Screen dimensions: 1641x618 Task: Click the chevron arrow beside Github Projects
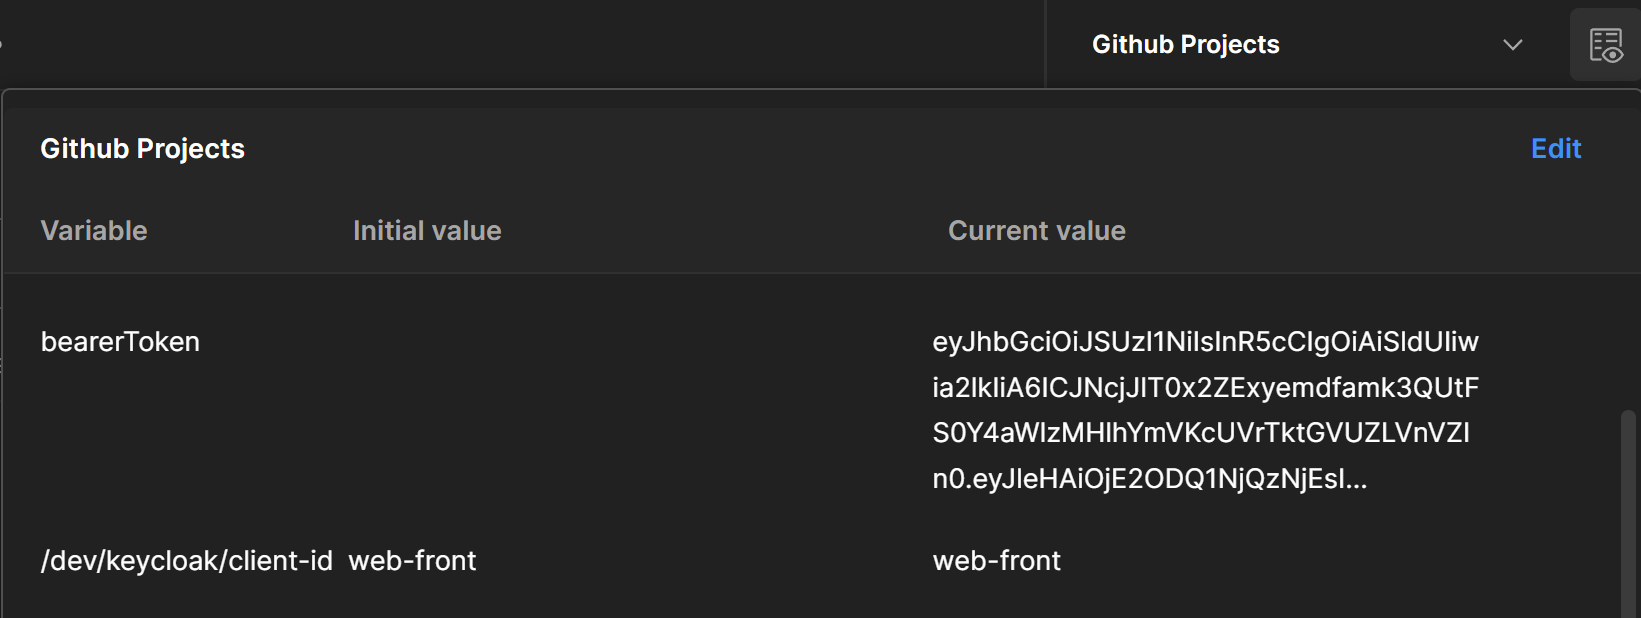pos(1512,45)
